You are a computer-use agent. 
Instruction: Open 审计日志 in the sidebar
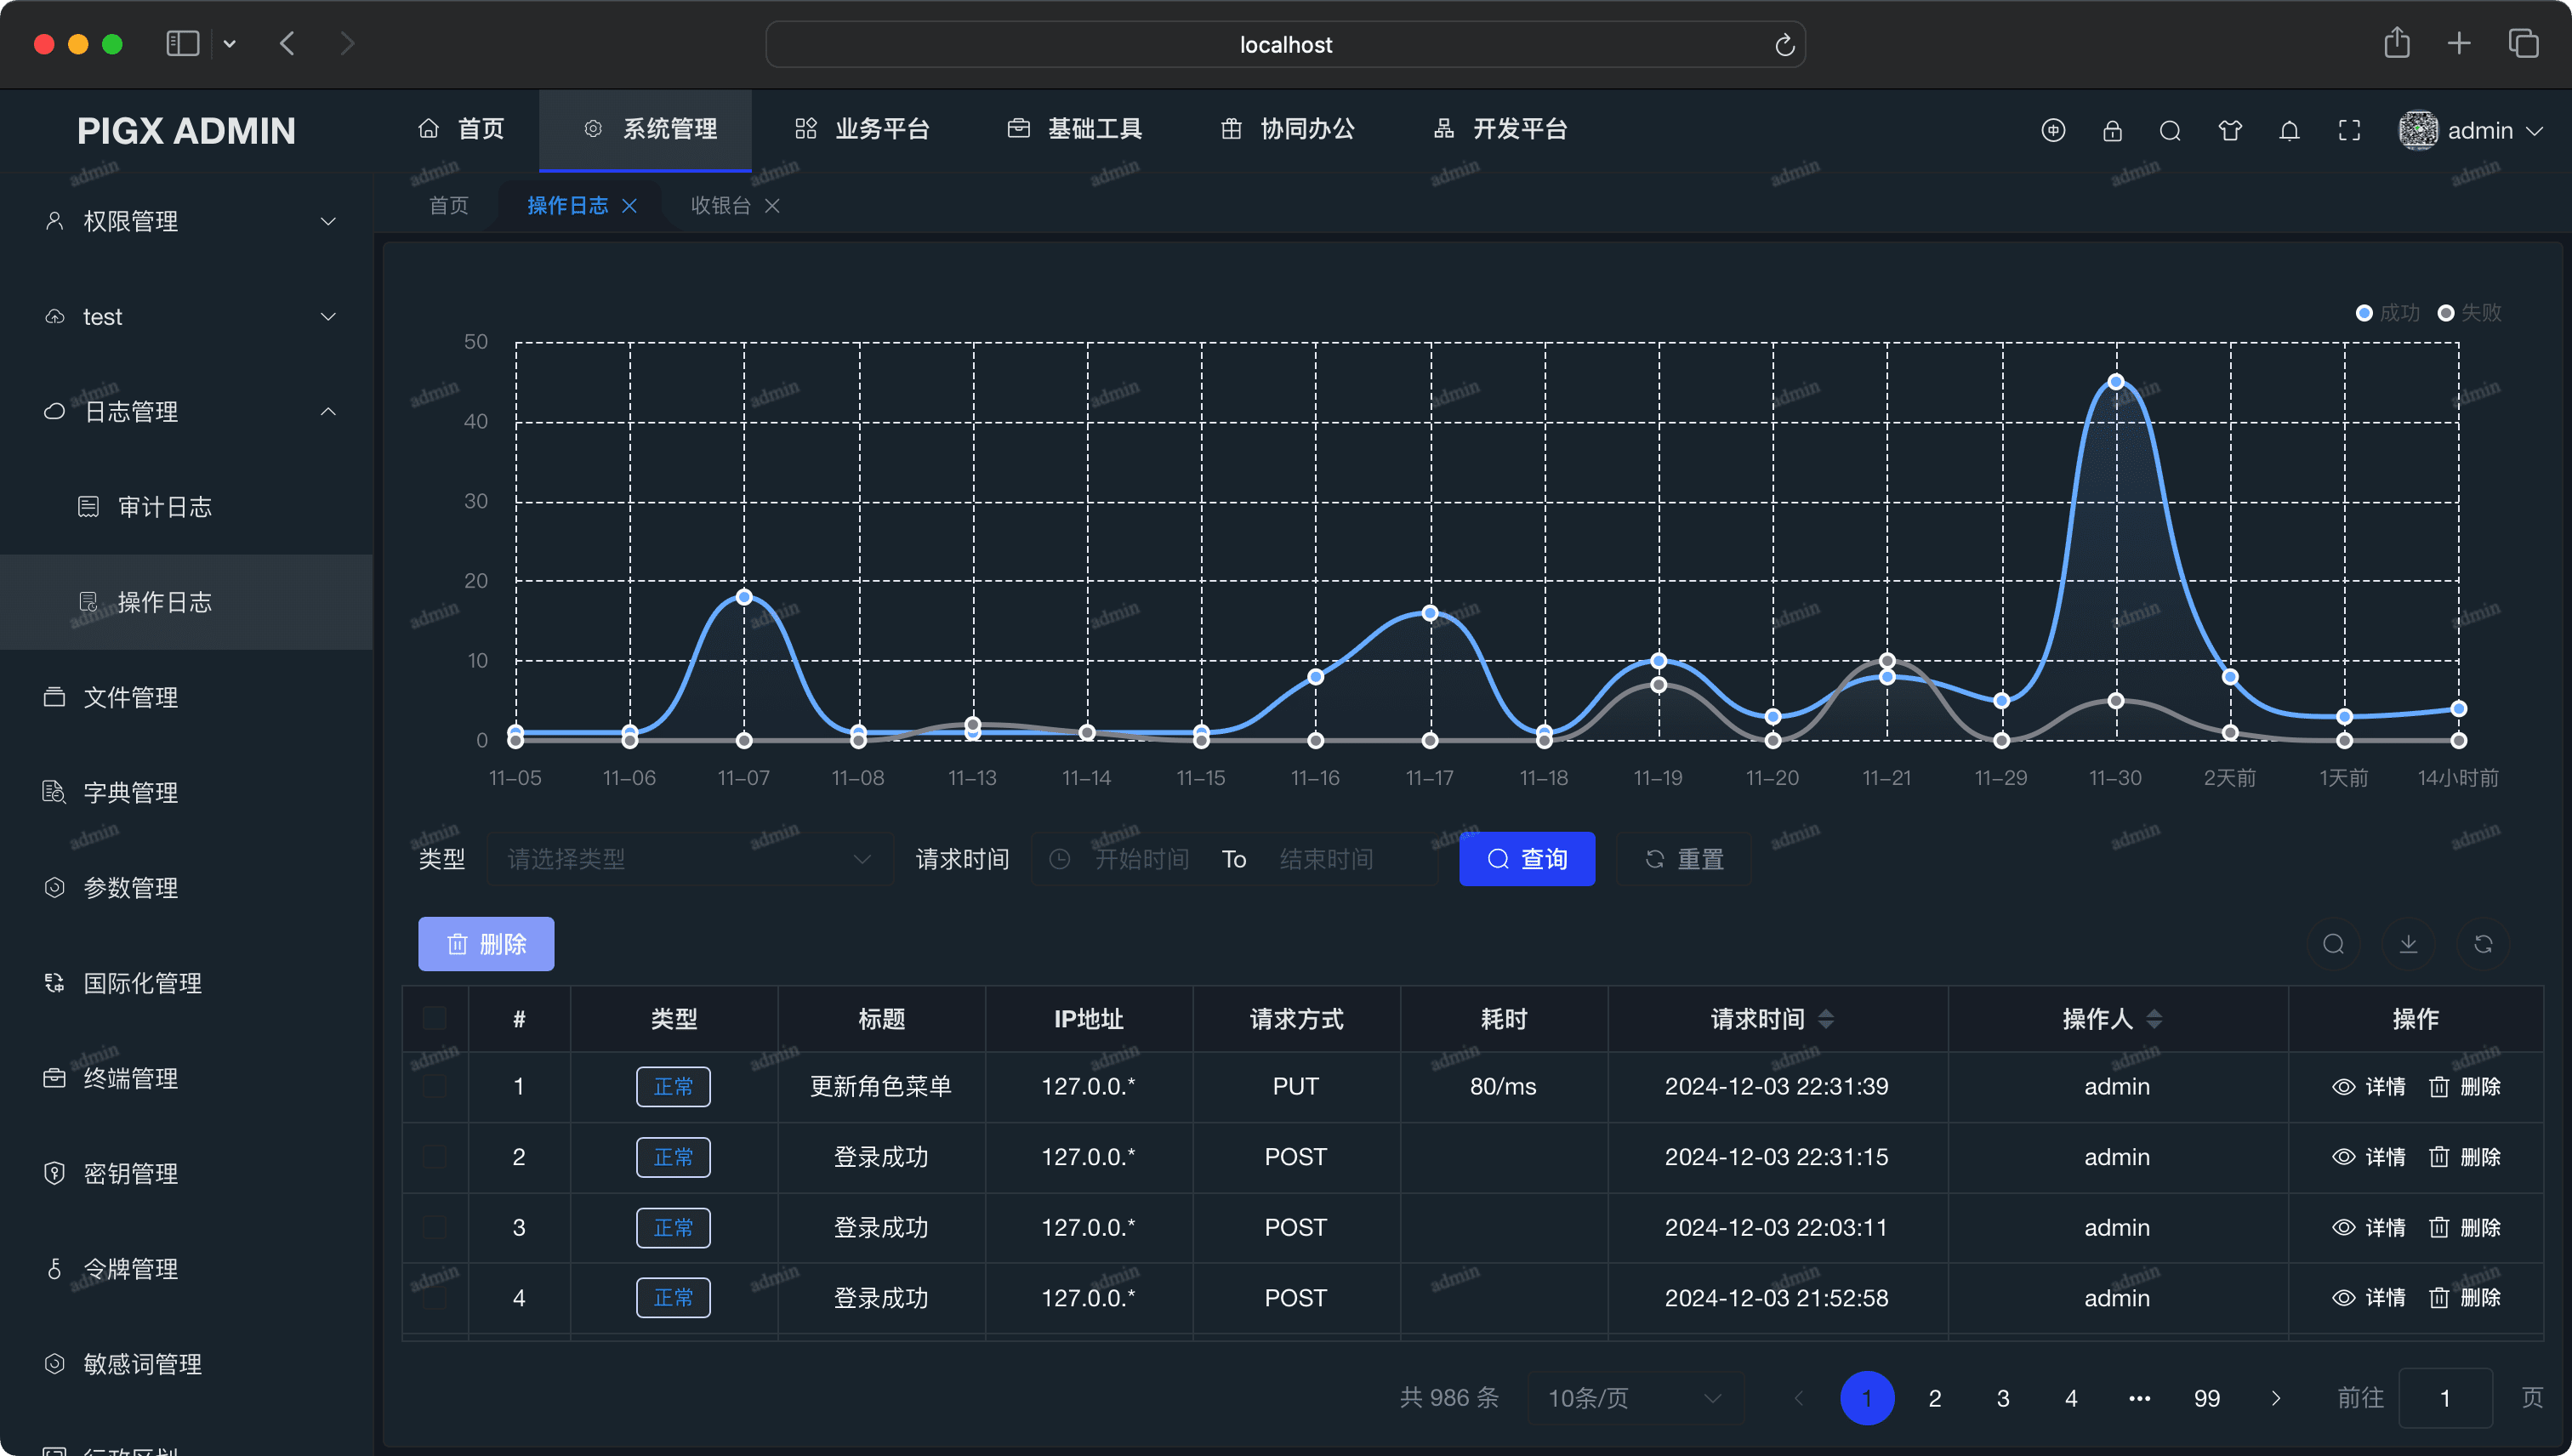coord(186,507)
